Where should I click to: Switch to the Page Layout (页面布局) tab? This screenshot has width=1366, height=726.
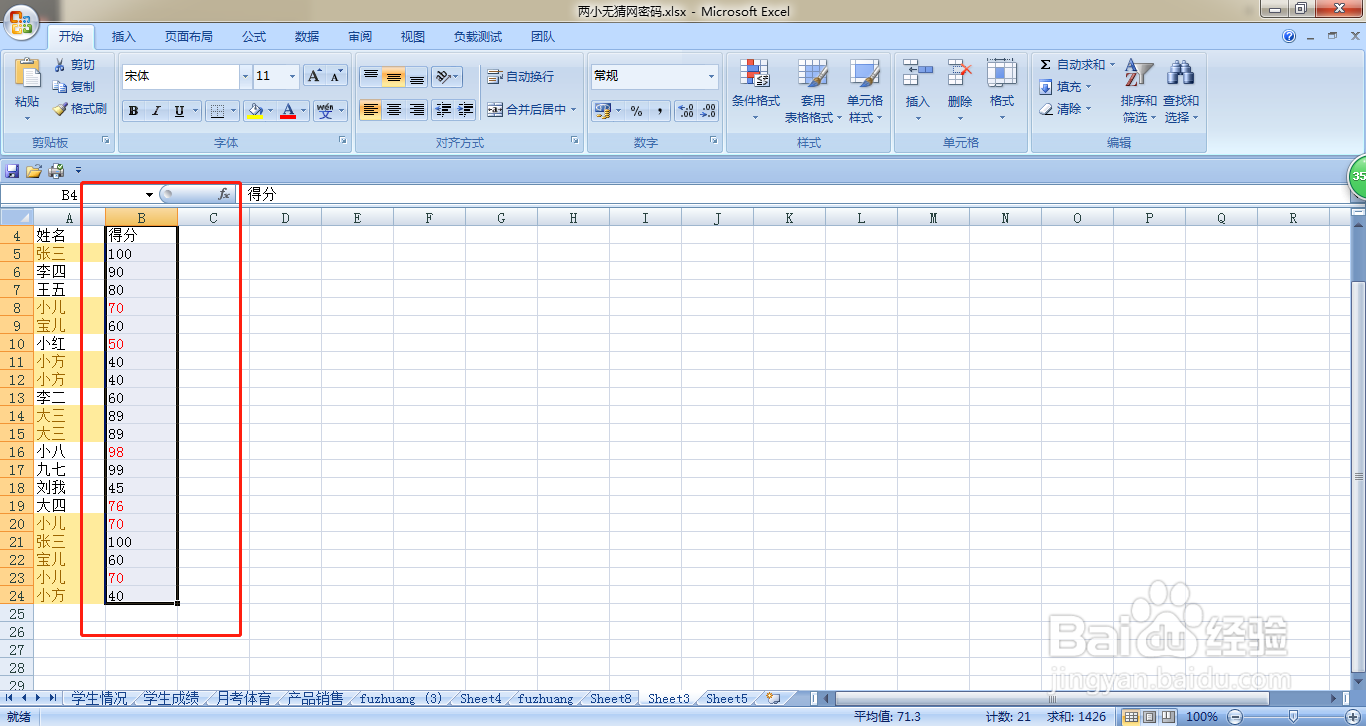pyautogui.click(x=189, y=37)
